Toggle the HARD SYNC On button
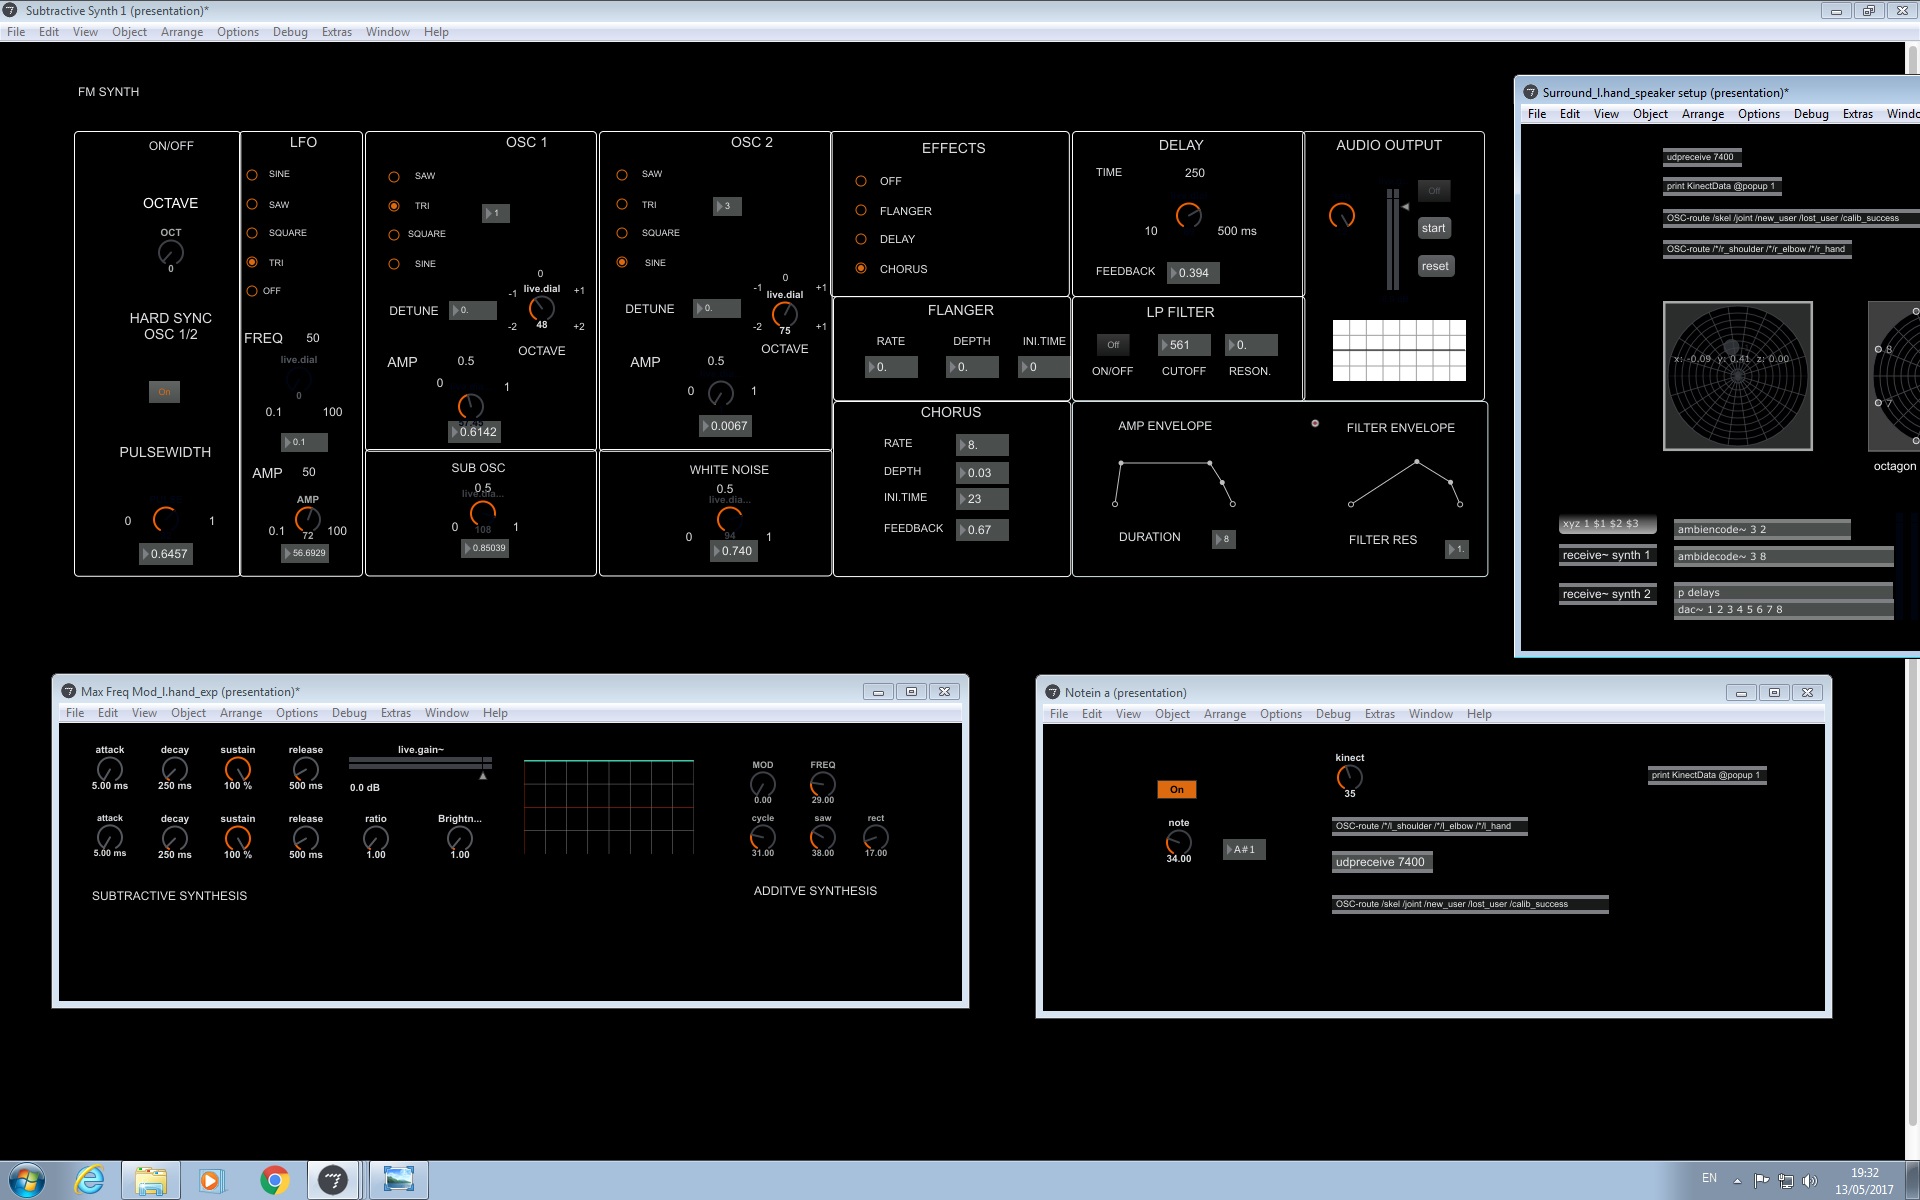 point(165,392)
